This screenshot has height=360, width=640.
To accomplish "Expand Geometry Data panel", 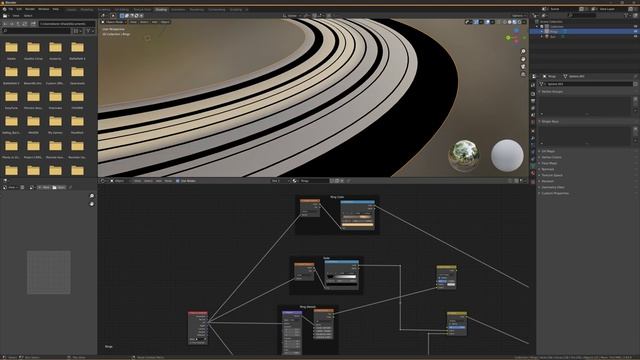I will 553,187.
